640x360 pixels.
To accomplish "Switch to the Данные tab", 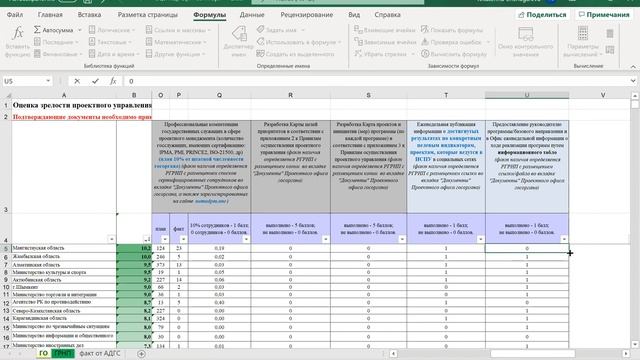I will (x=252, y=15).
